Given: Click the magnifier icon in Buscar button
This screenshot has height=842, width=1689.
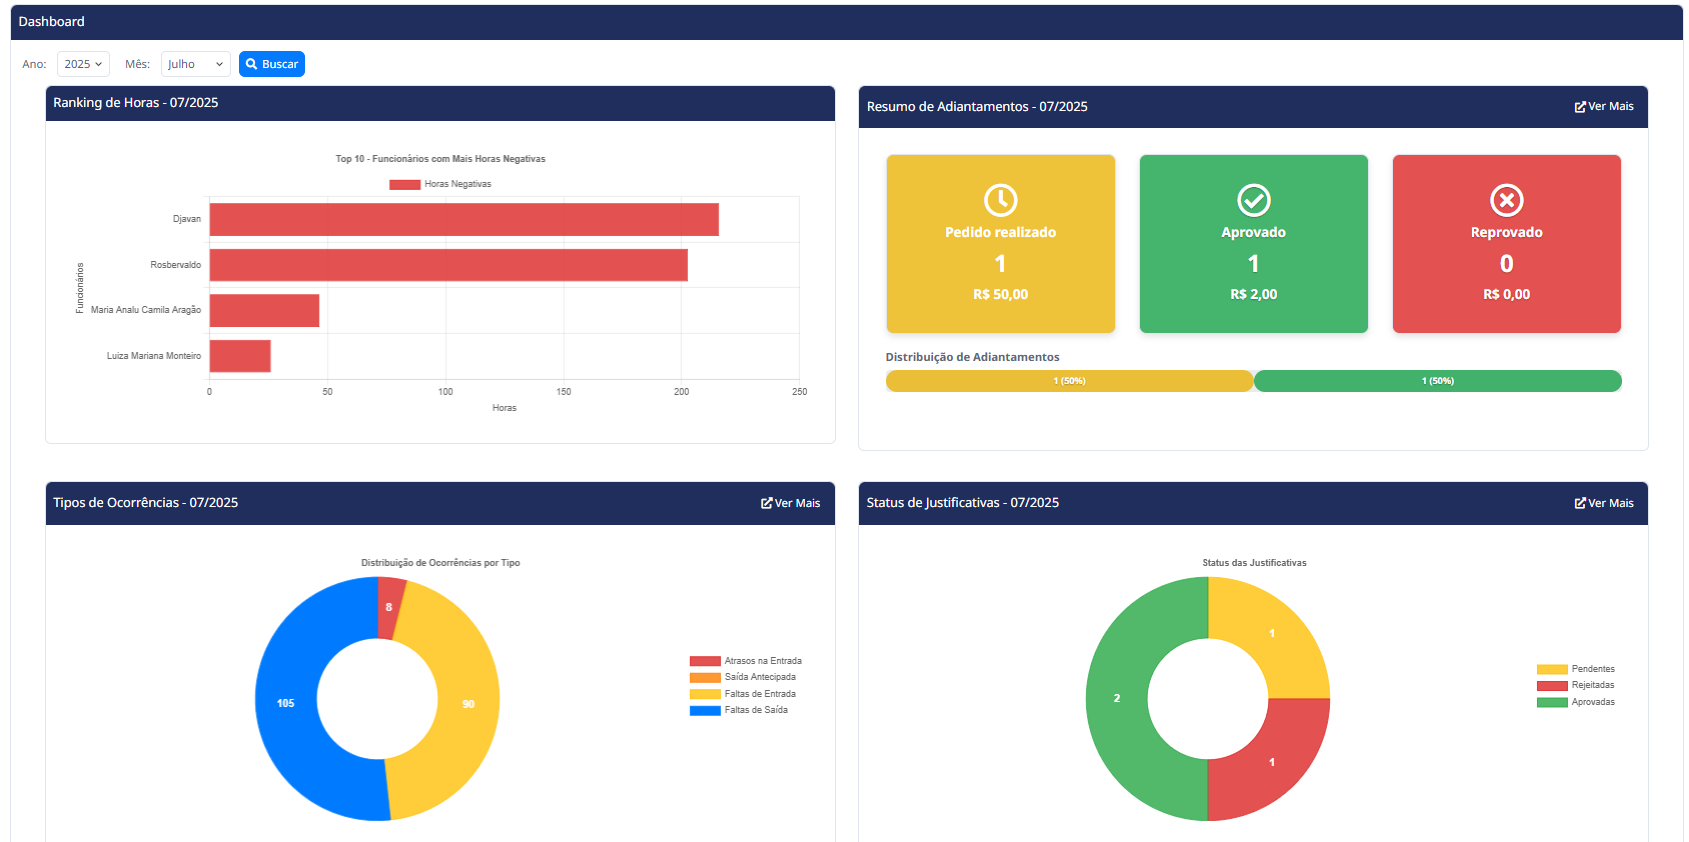Looking at the screenshot, I should [x=252, y=64].
